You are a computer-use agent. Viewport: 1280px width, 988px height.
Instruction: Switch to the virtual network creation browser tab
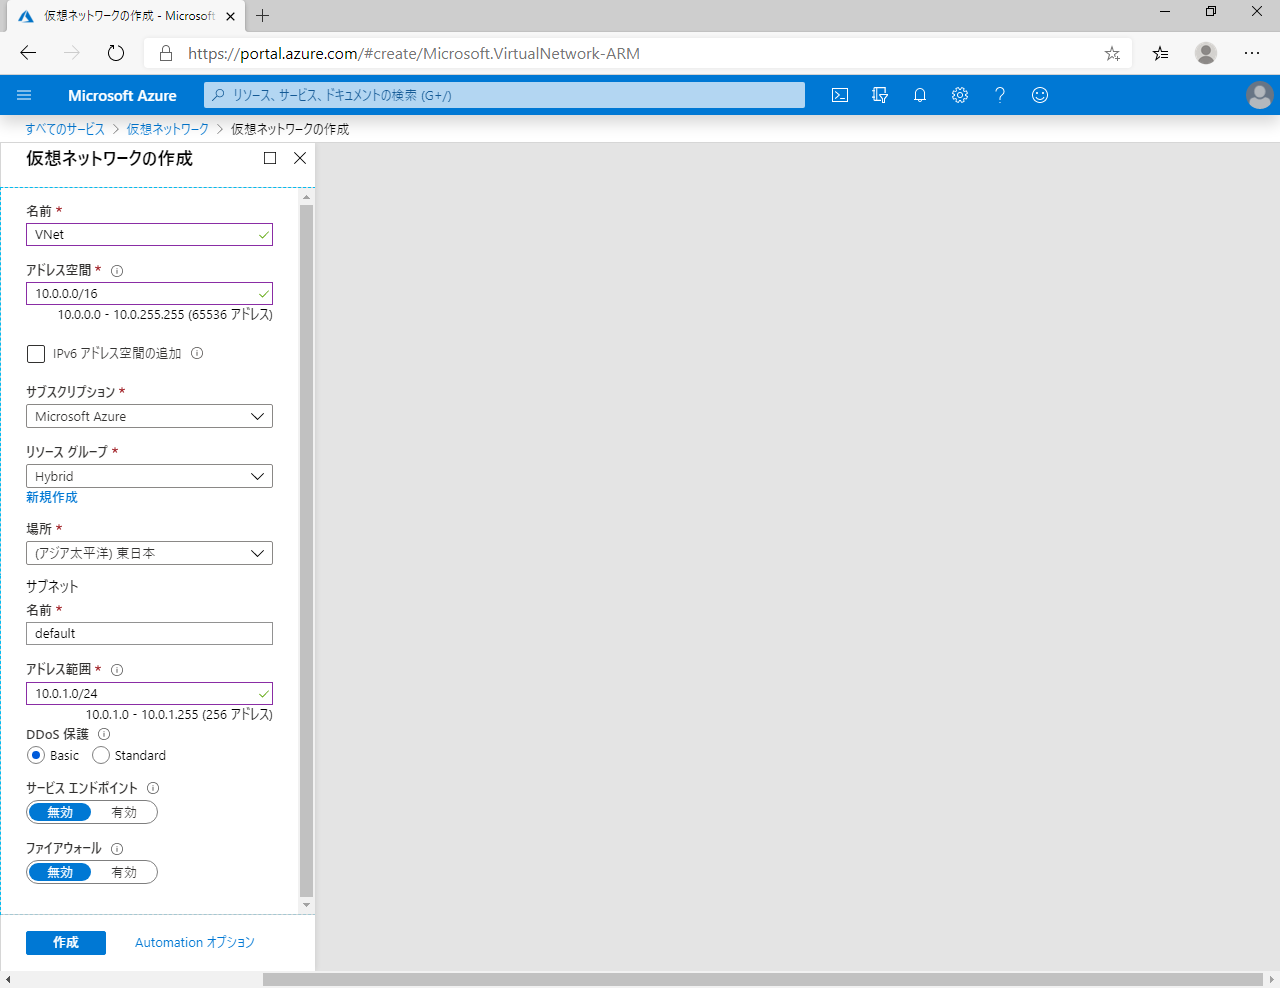point(124,15)
